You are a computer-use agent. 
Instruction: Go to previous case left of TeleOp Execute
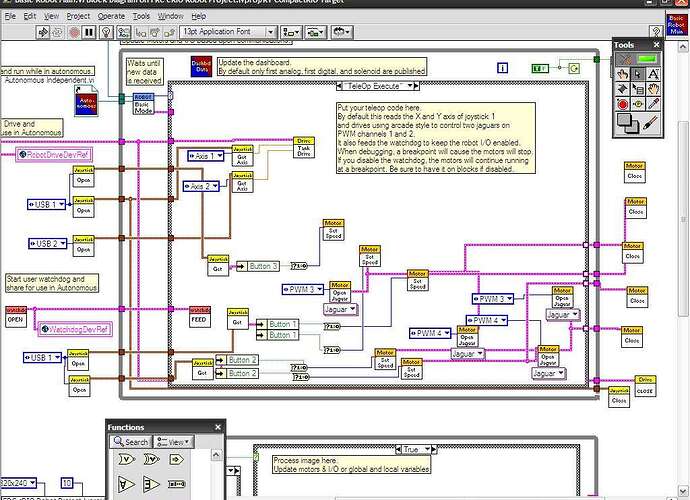[x=339, y=86]
